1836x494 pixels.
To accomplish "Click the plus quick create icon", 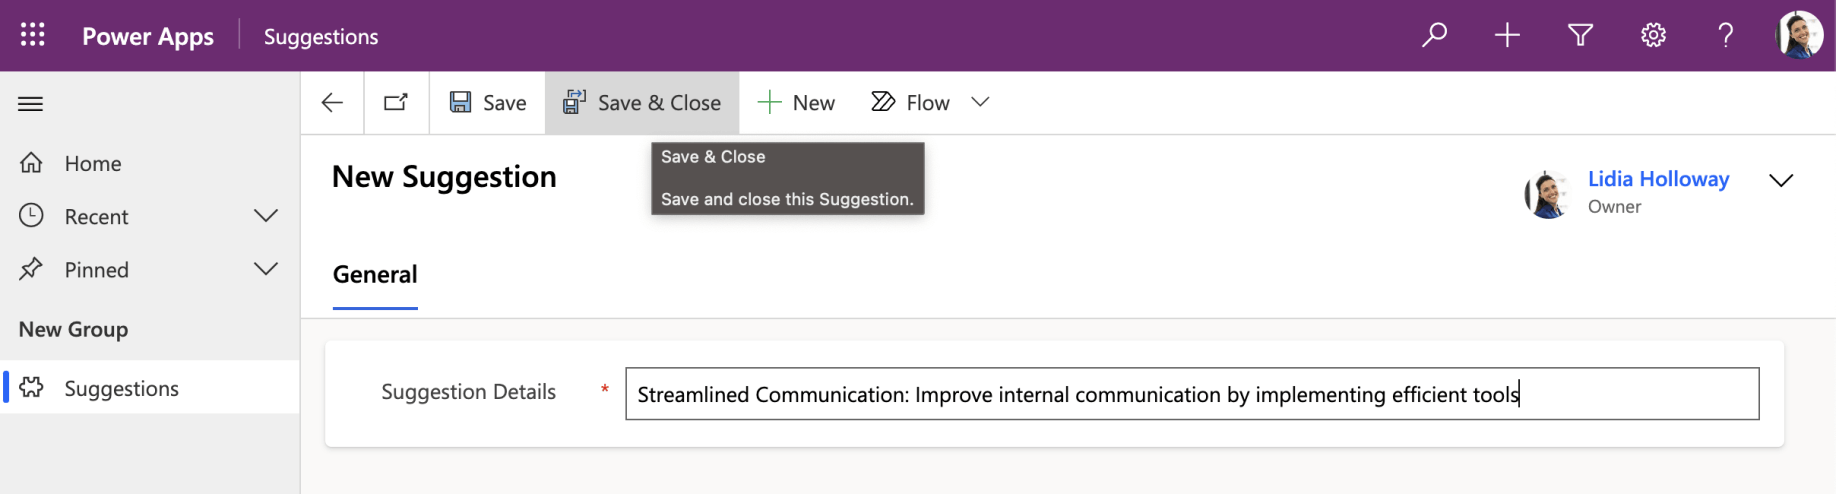I will point(1507,35).
